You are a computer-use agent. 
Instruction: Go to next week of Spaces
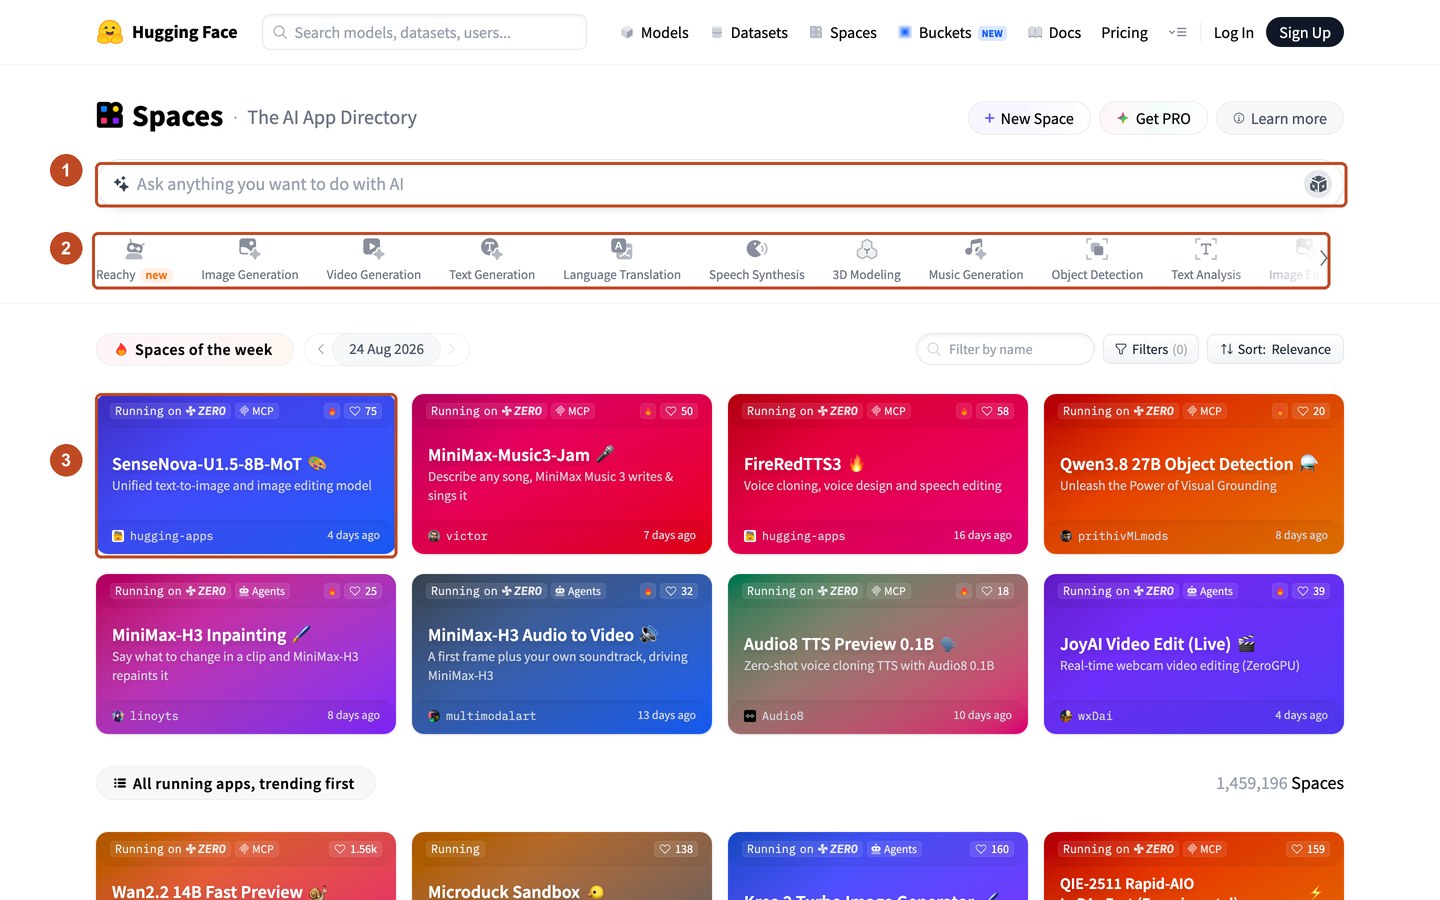point(452,349)
